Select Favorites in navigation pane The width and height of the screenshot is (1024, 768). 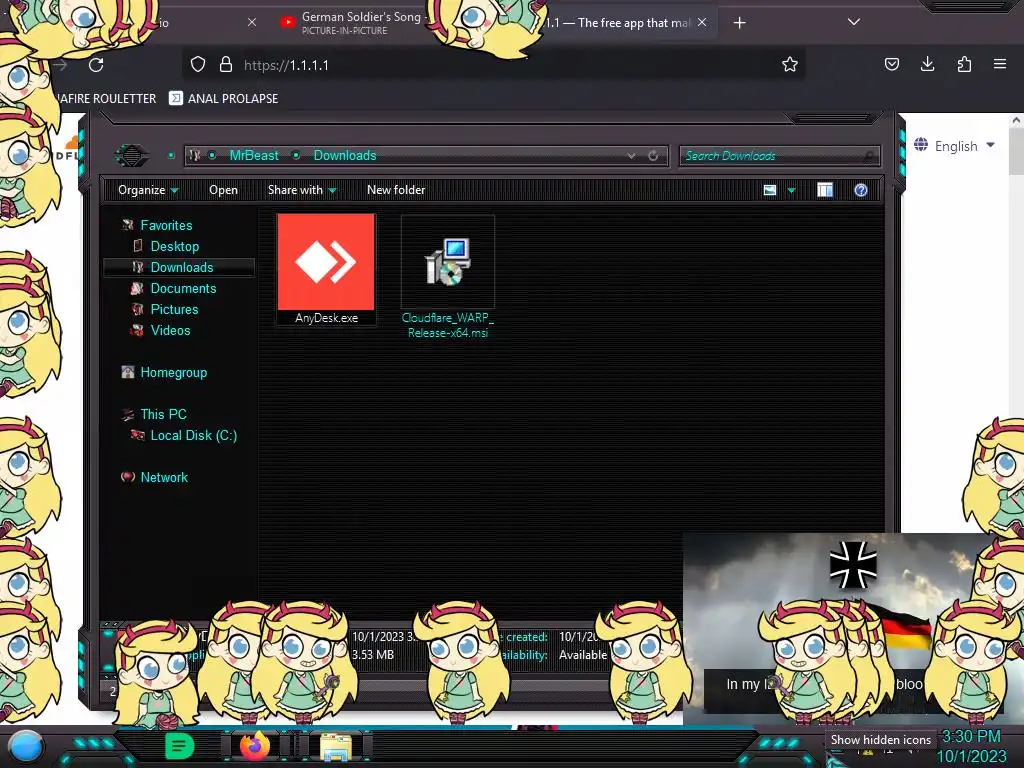(166, 225)
